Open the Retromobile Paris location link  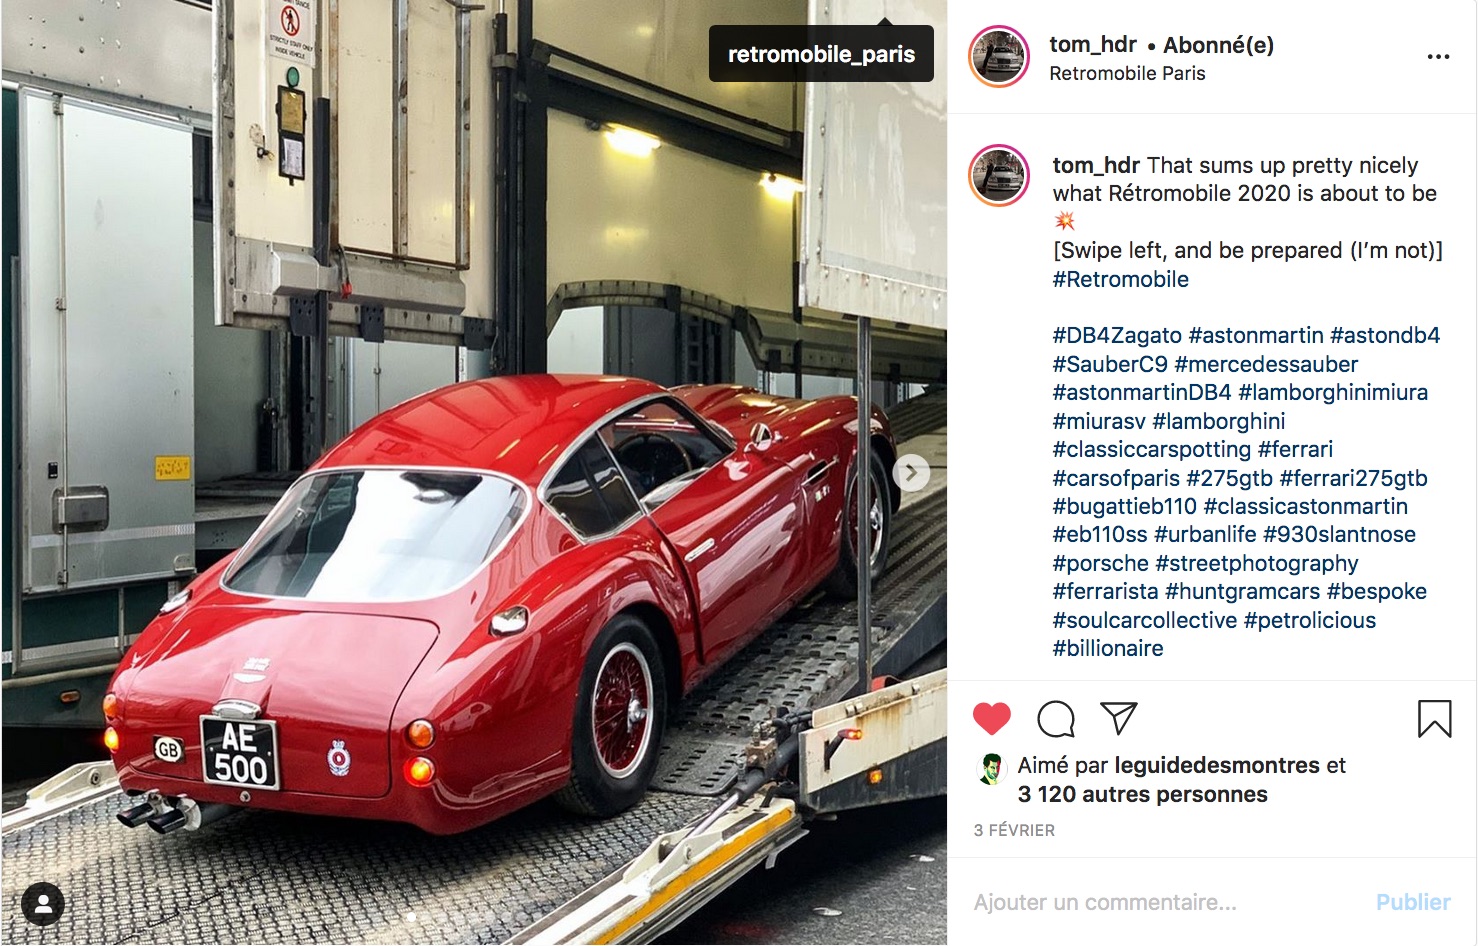(x=1127, y=73)
